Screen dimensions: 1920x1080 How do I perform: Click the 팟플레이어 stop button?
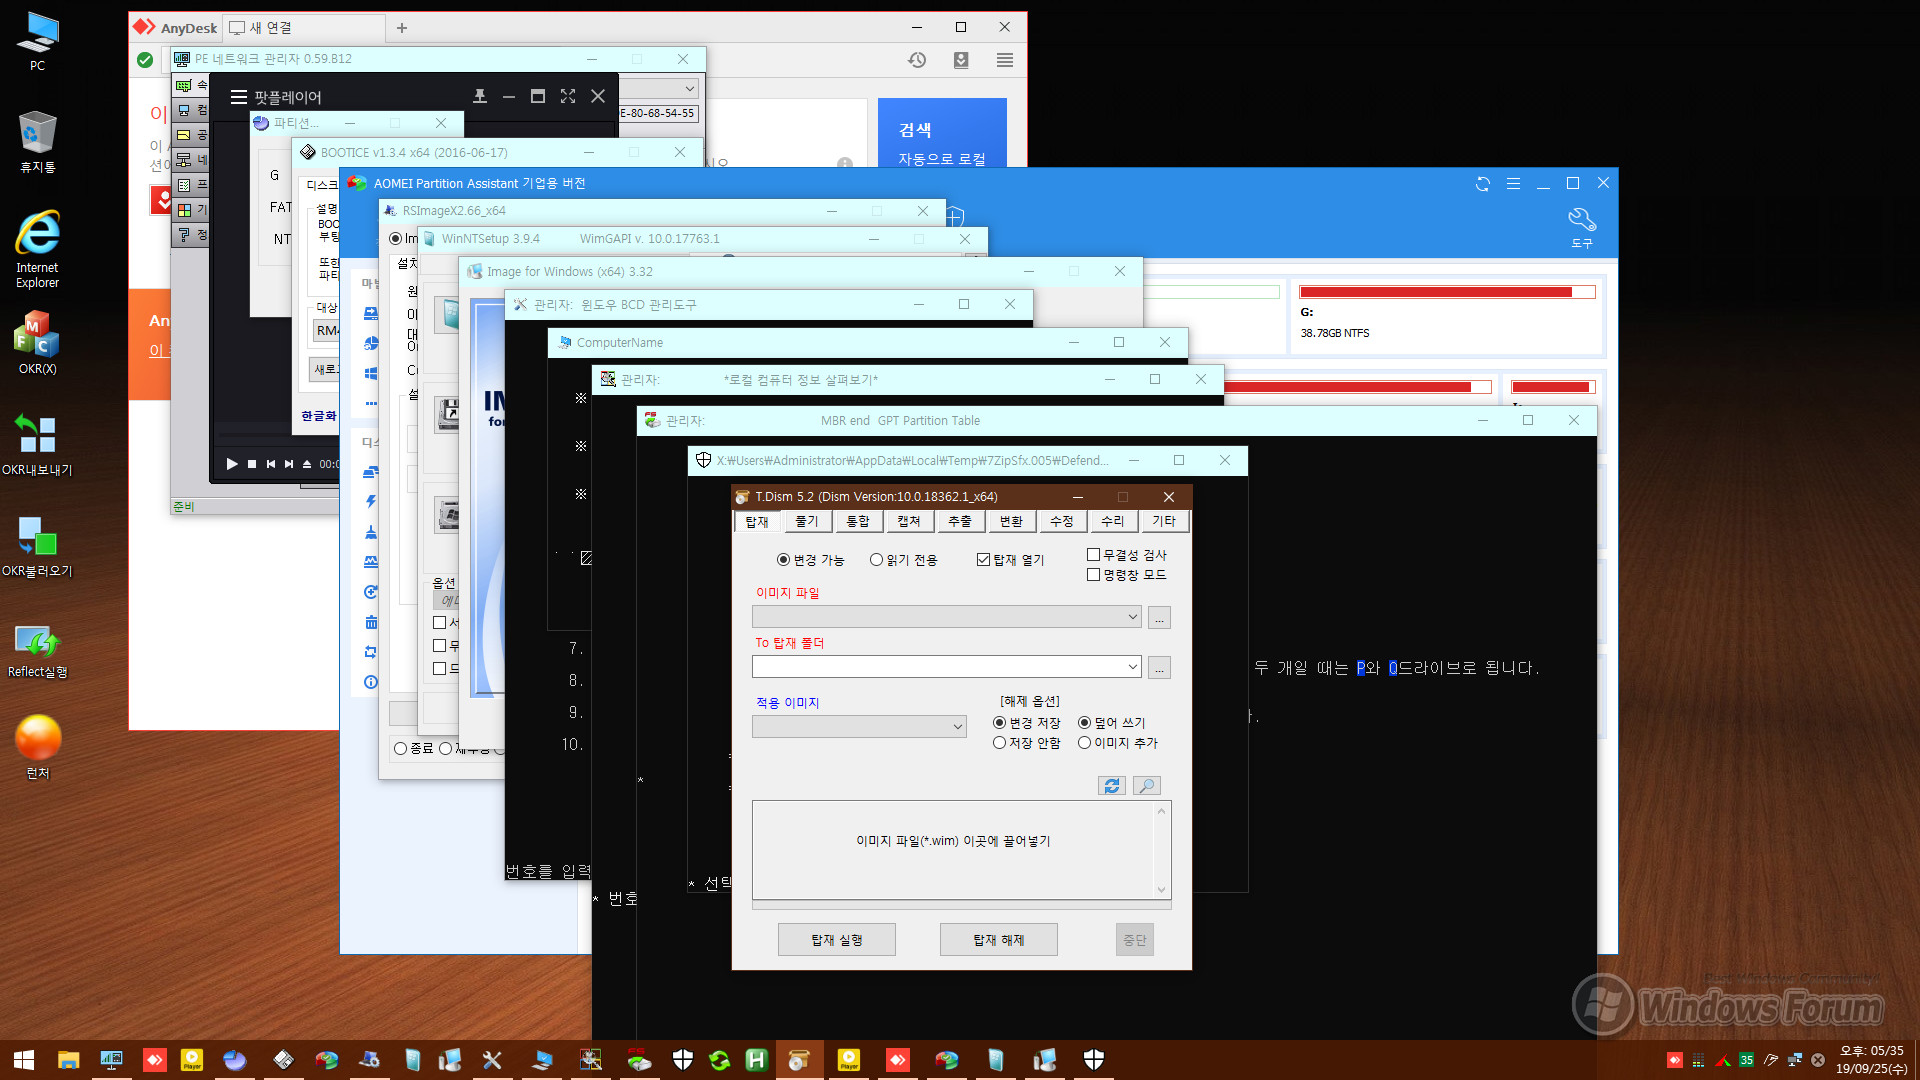coord(252,464)
